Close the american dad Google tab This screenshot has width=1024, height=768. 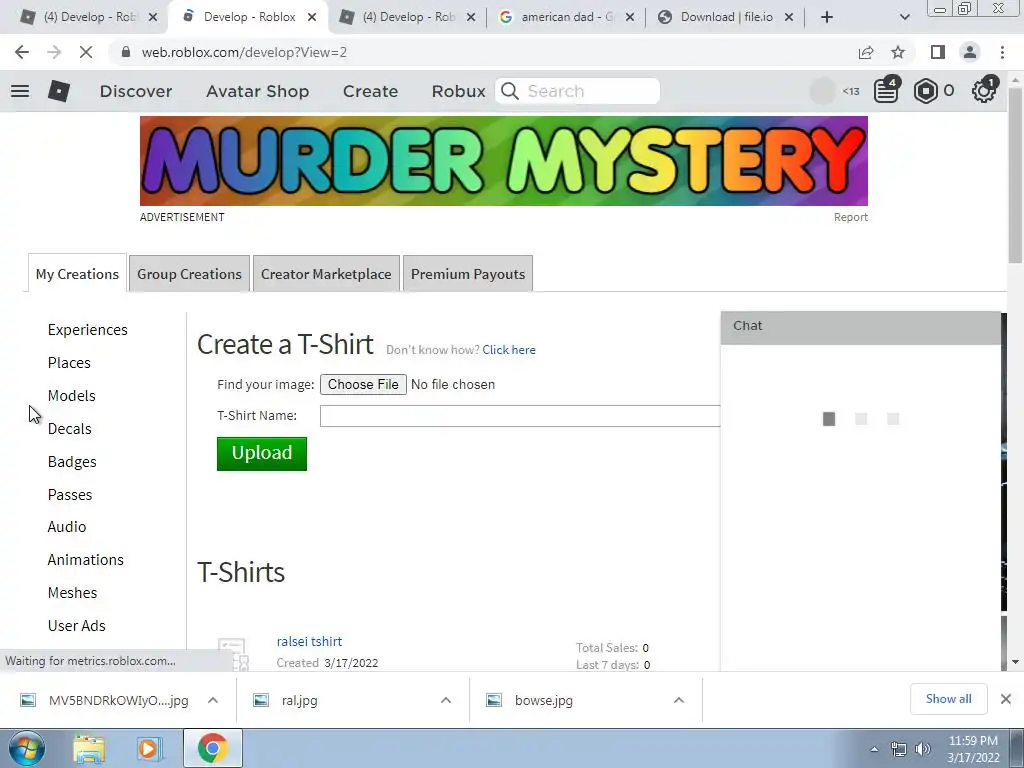[630, 18]
